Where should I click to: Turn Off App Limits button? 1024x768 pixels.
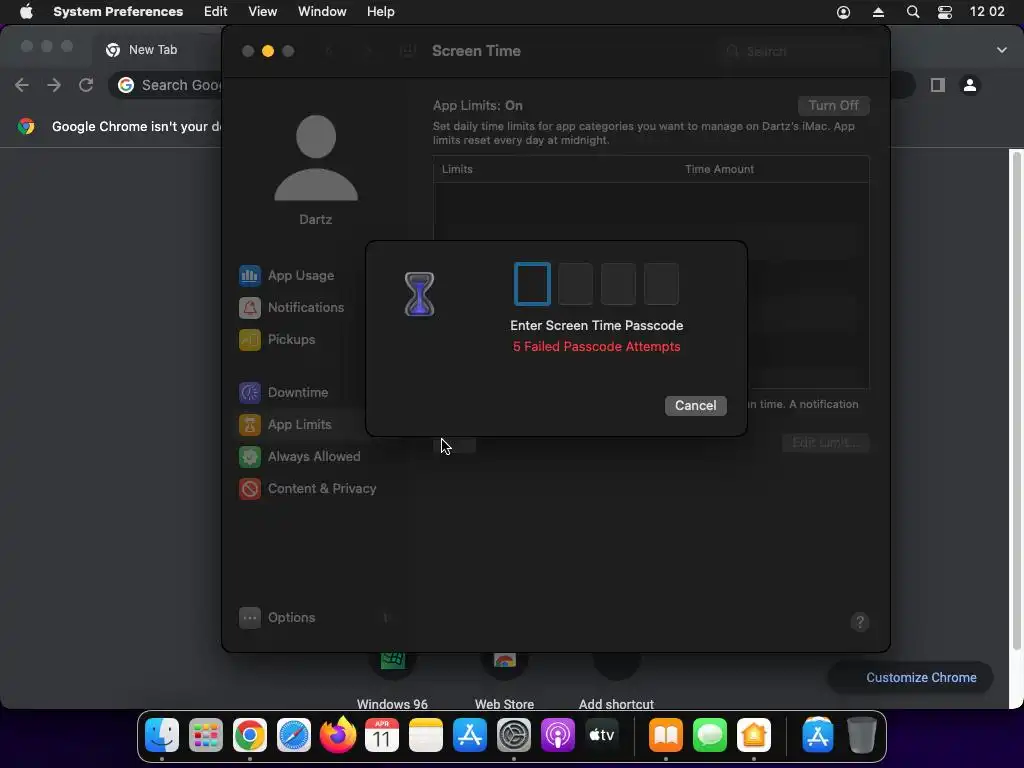pyautogui.click(x=833, y=106)
